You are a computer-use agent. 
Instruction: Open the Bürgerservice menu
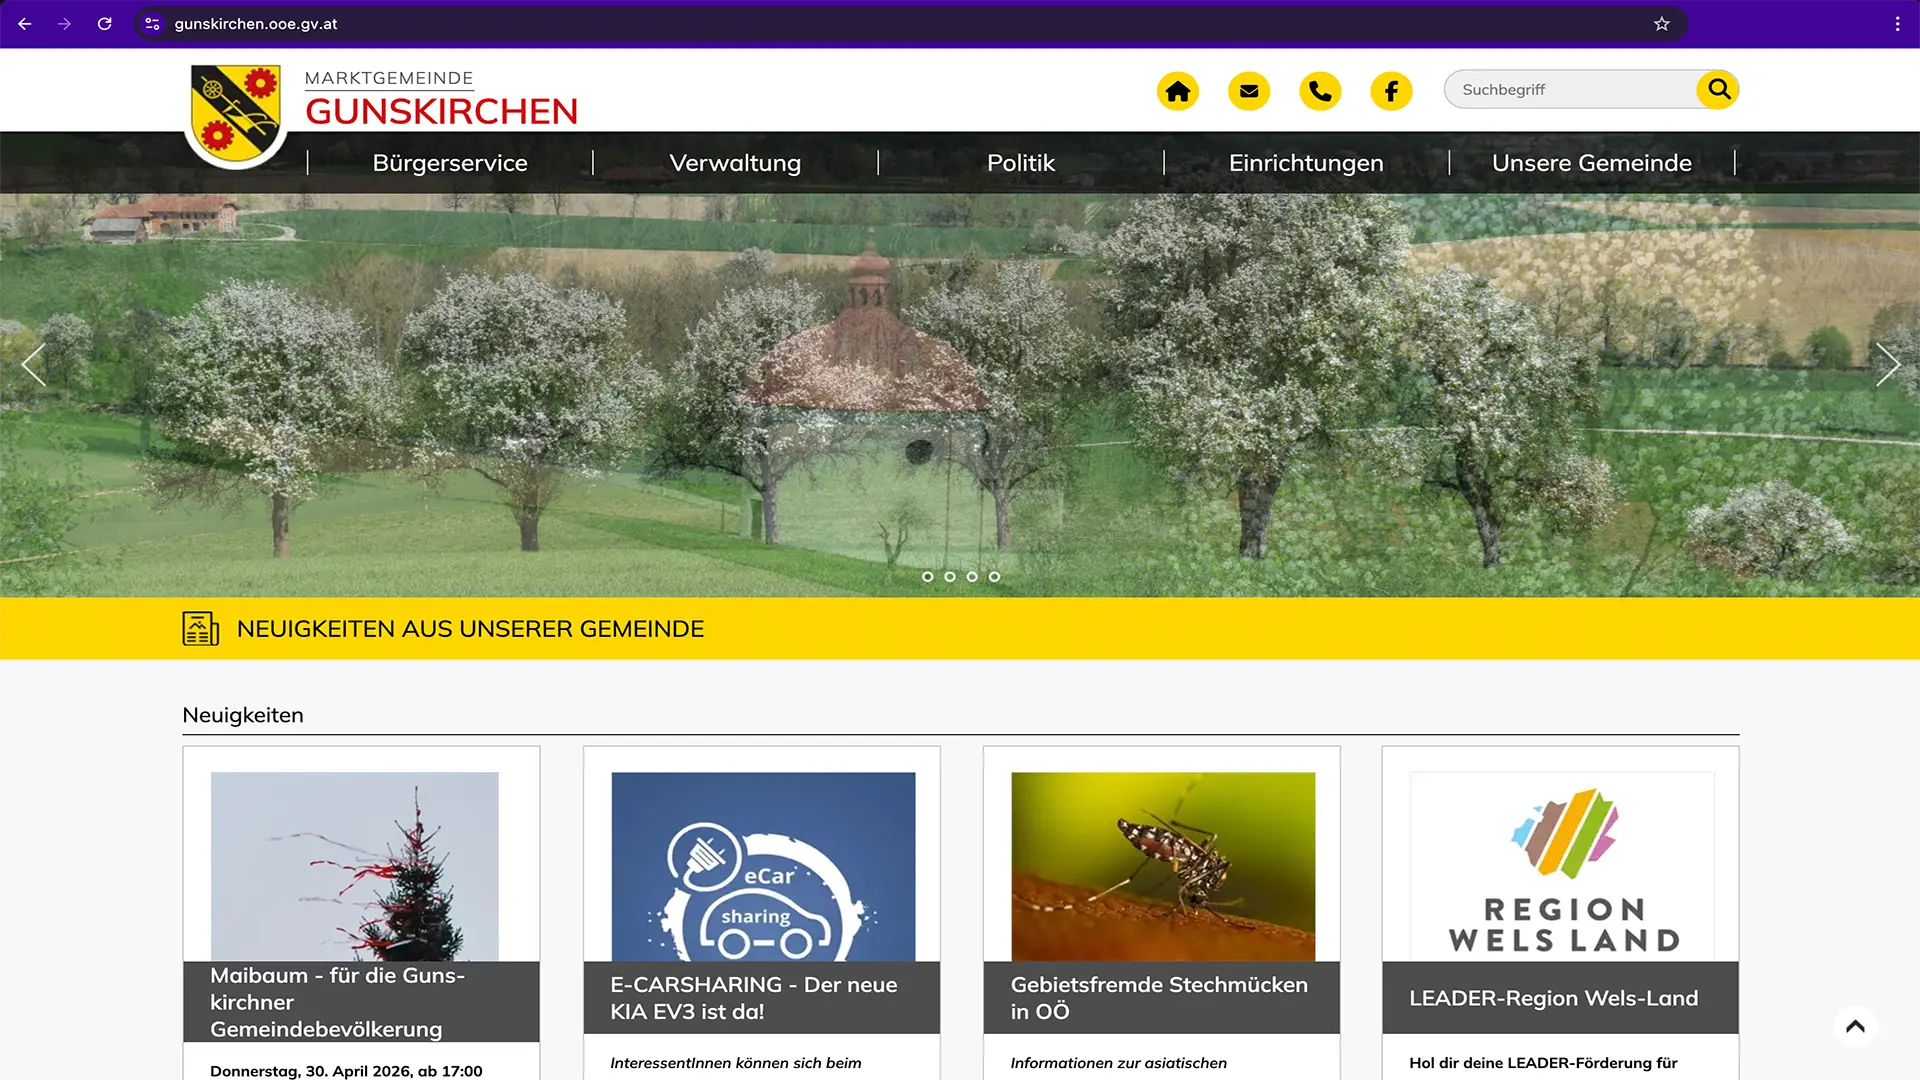click(x=450, y=163)
